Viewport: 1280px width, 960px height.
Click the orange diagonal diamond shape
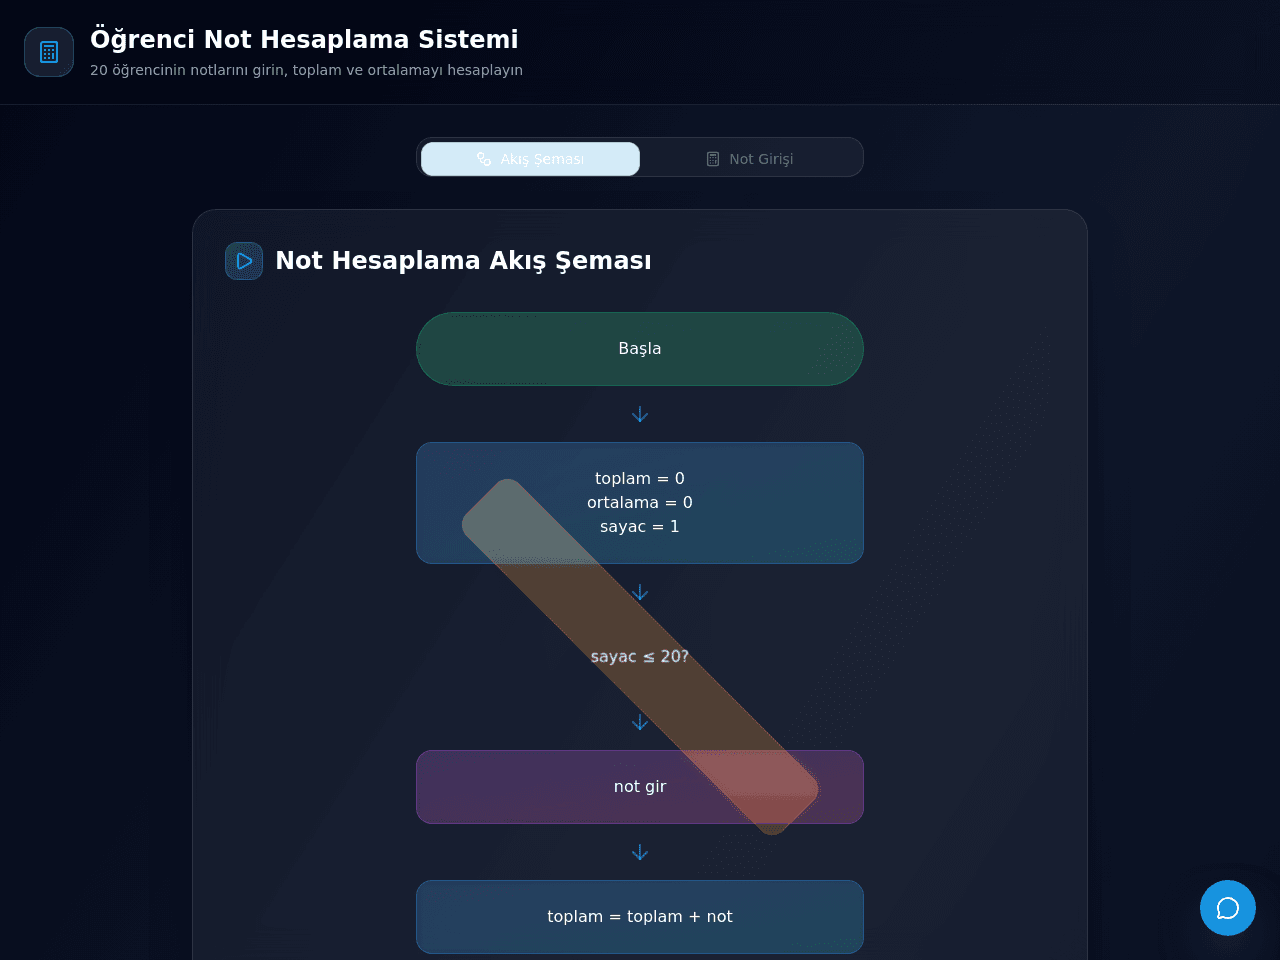click(x=640, y=657)
